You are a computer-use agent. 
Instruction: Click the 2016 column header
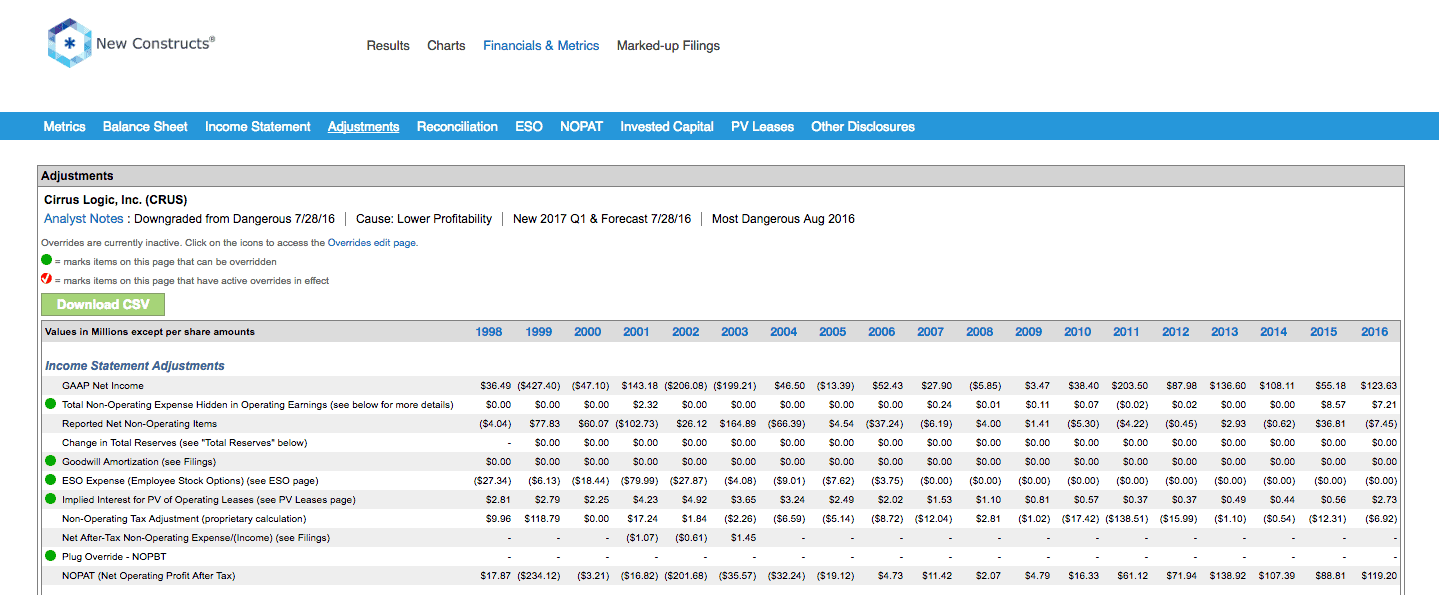1374,332
